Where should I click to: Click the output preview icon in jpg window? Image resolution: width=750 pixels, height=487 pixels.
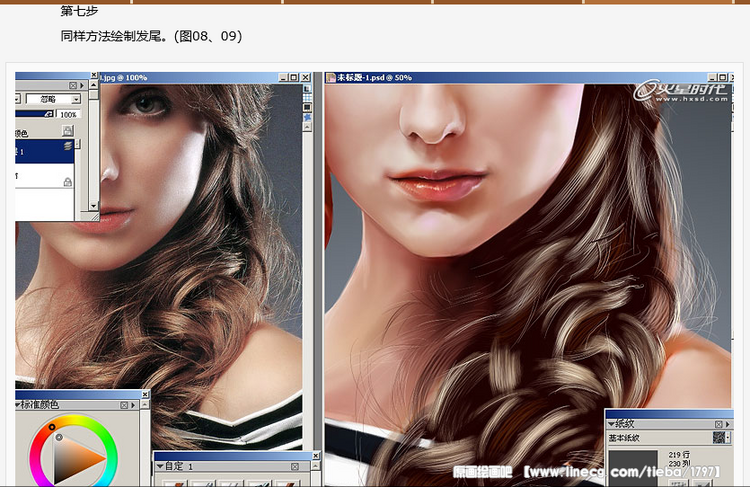click(307, 107)
